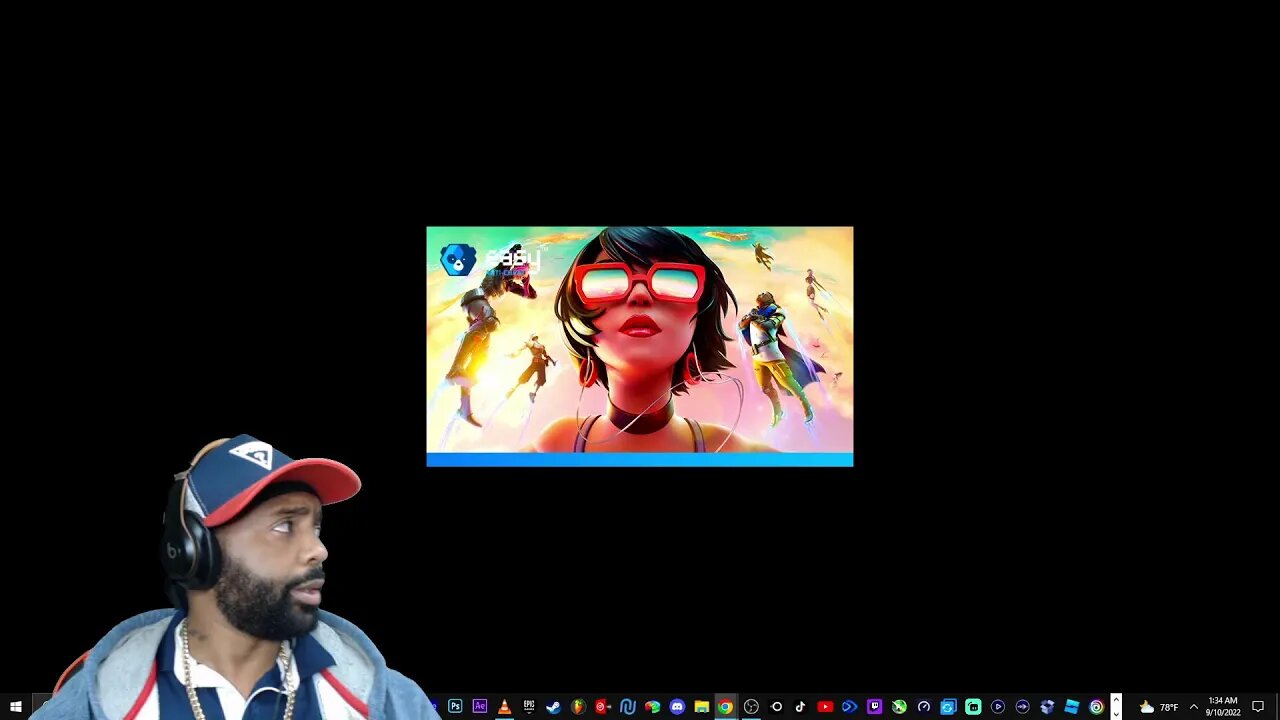Open the Twitch taskbar icon
The image size is (1280, 720).
coord(874,707)
